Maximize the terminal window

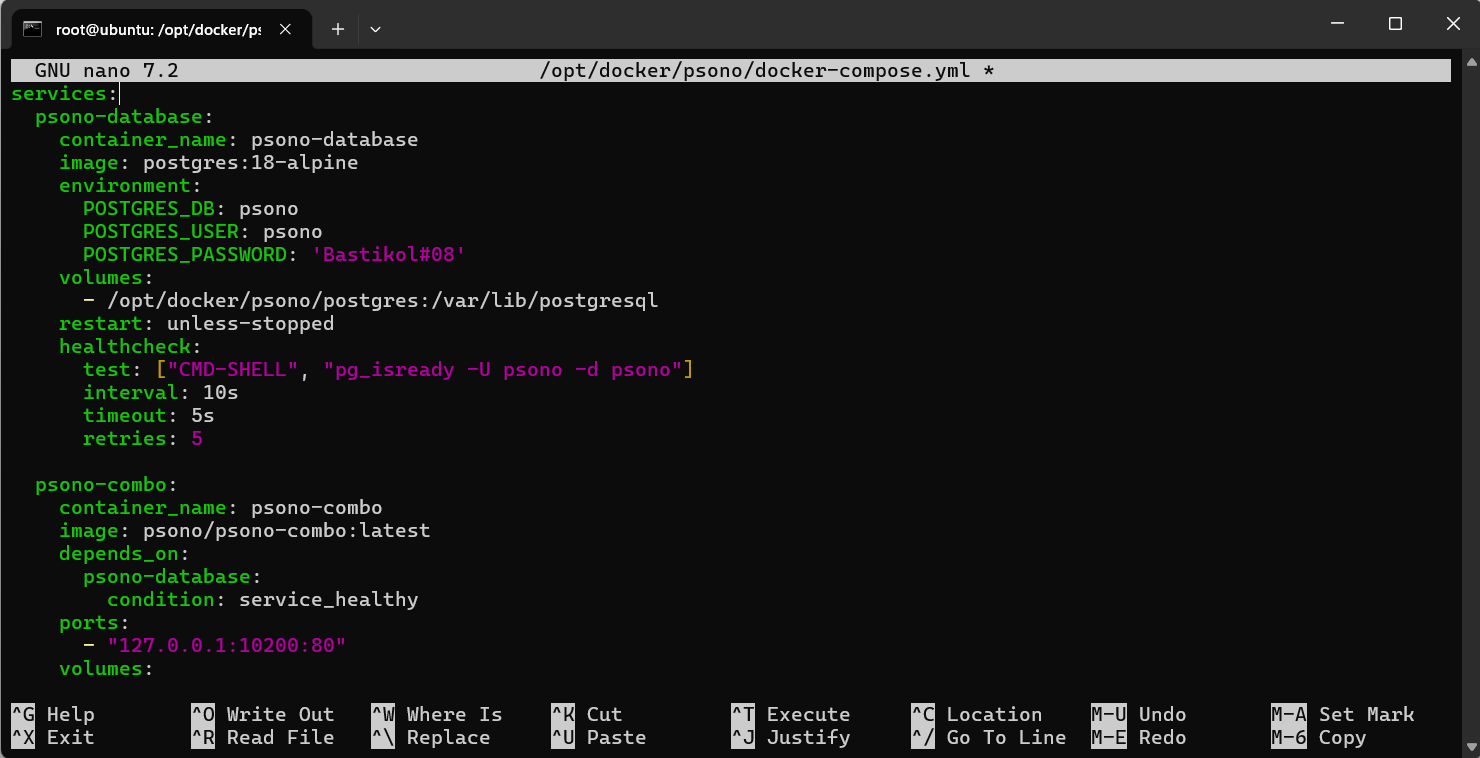point(1395,24)
